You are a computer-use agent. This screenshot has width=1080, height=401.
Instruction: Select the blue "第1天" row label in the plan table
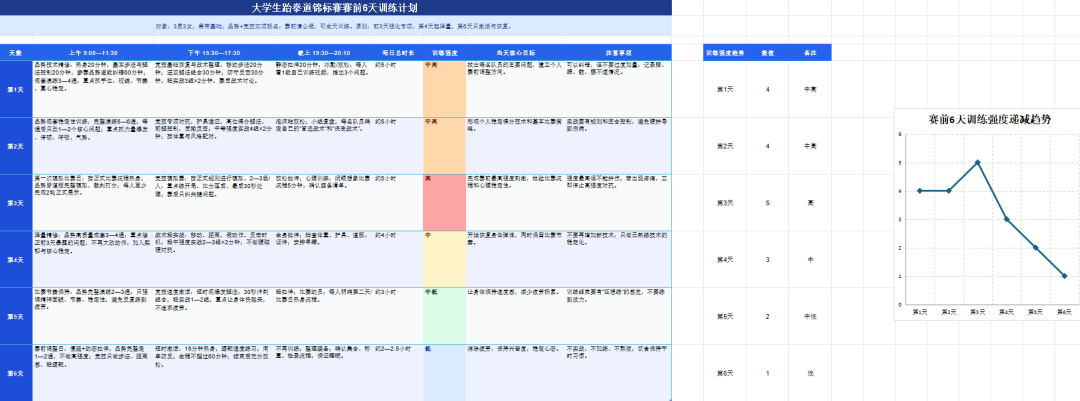tap(16, 89)
